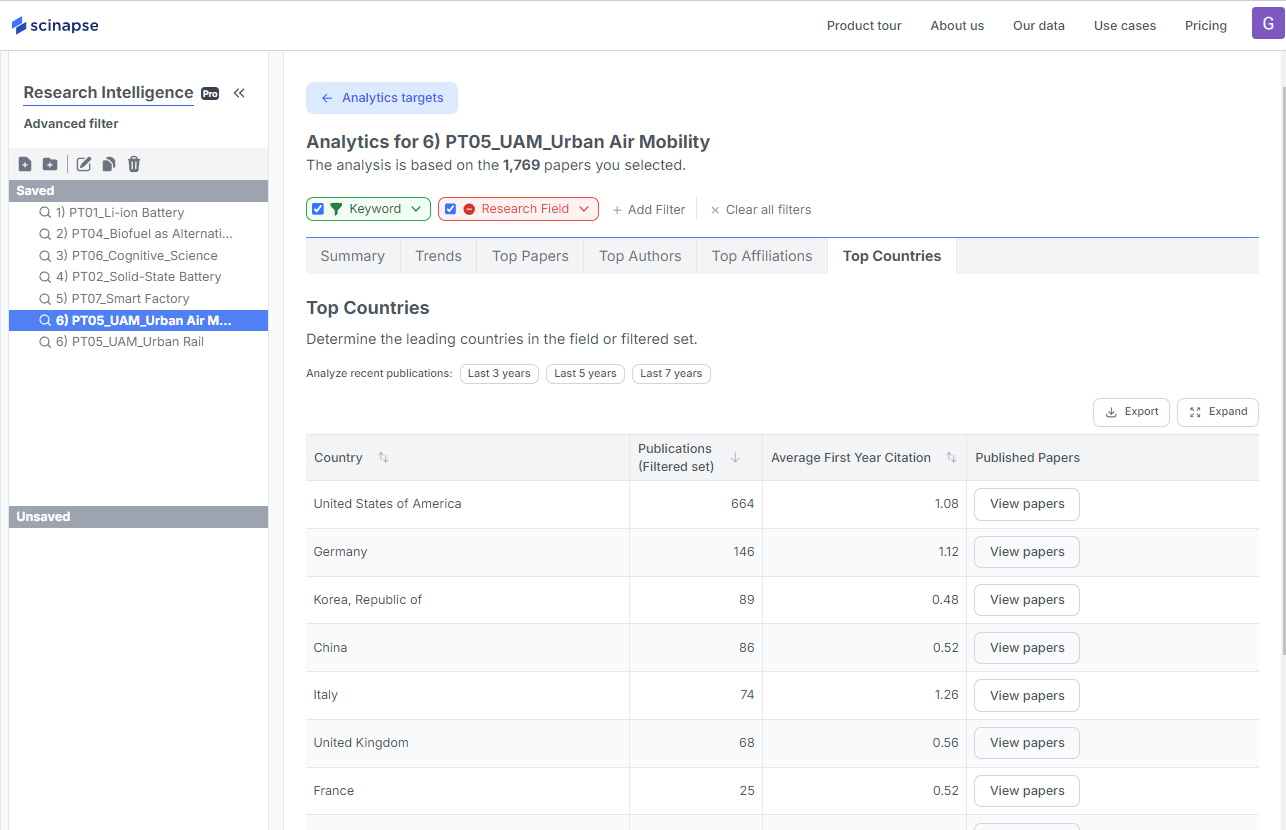Click the edit pencil icon in sidebar
The image size is (1286, 830).
pyautogui.click(x=84, y=164)
